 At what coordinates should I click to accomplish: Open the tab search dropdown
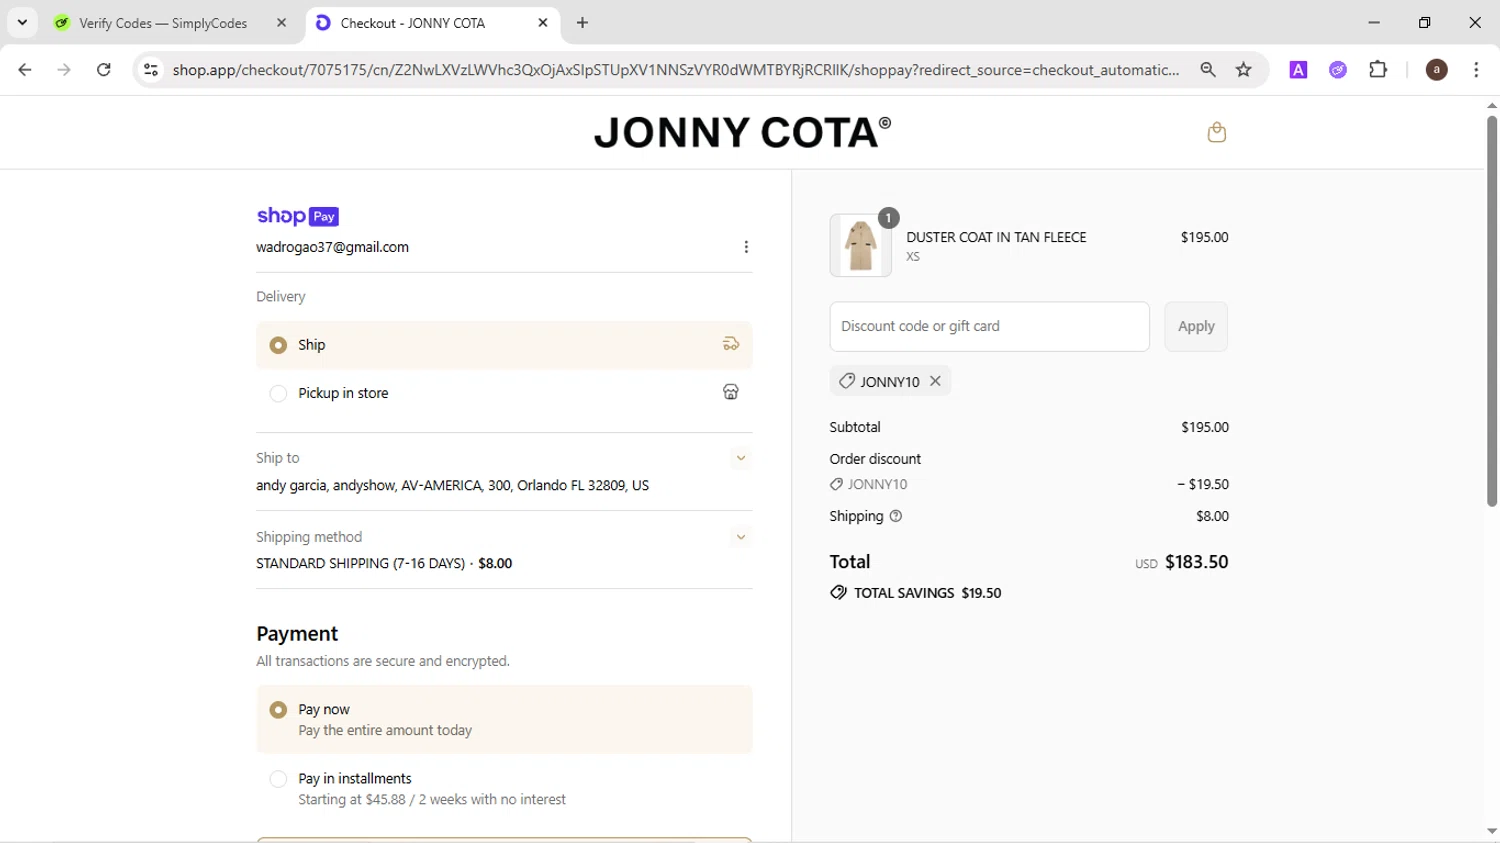(22, 22)
